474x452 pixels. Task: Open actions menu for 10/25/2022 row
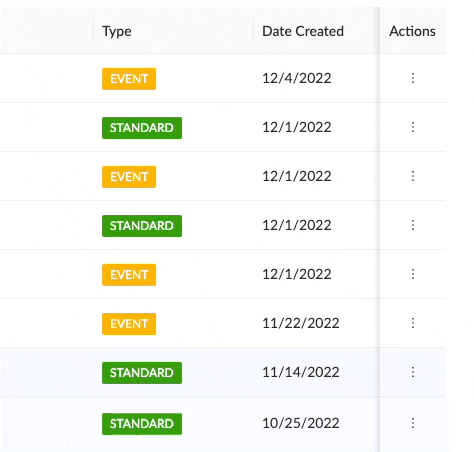pyautogui.click(x=413, y=423)
